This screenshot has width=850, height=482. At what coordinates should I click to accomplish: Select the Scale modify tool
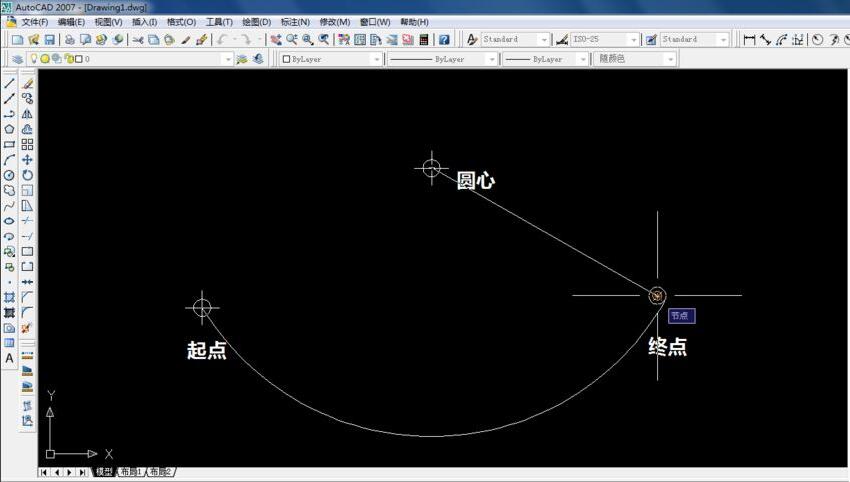(27, 190)
